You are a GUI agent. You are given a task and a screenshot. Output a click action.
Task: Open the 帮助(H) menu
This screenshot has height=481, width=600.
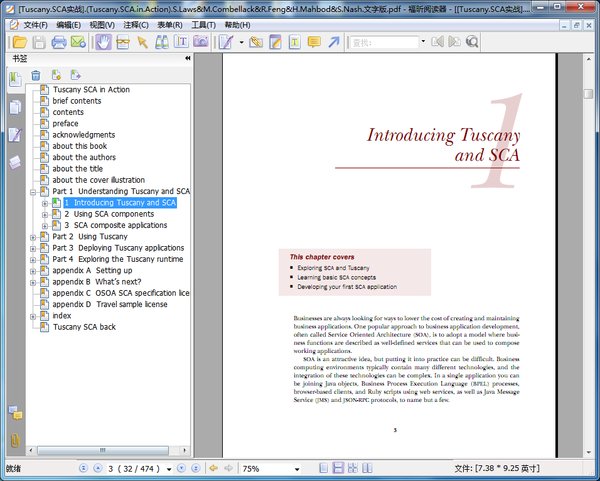click(x=237, y=25)
